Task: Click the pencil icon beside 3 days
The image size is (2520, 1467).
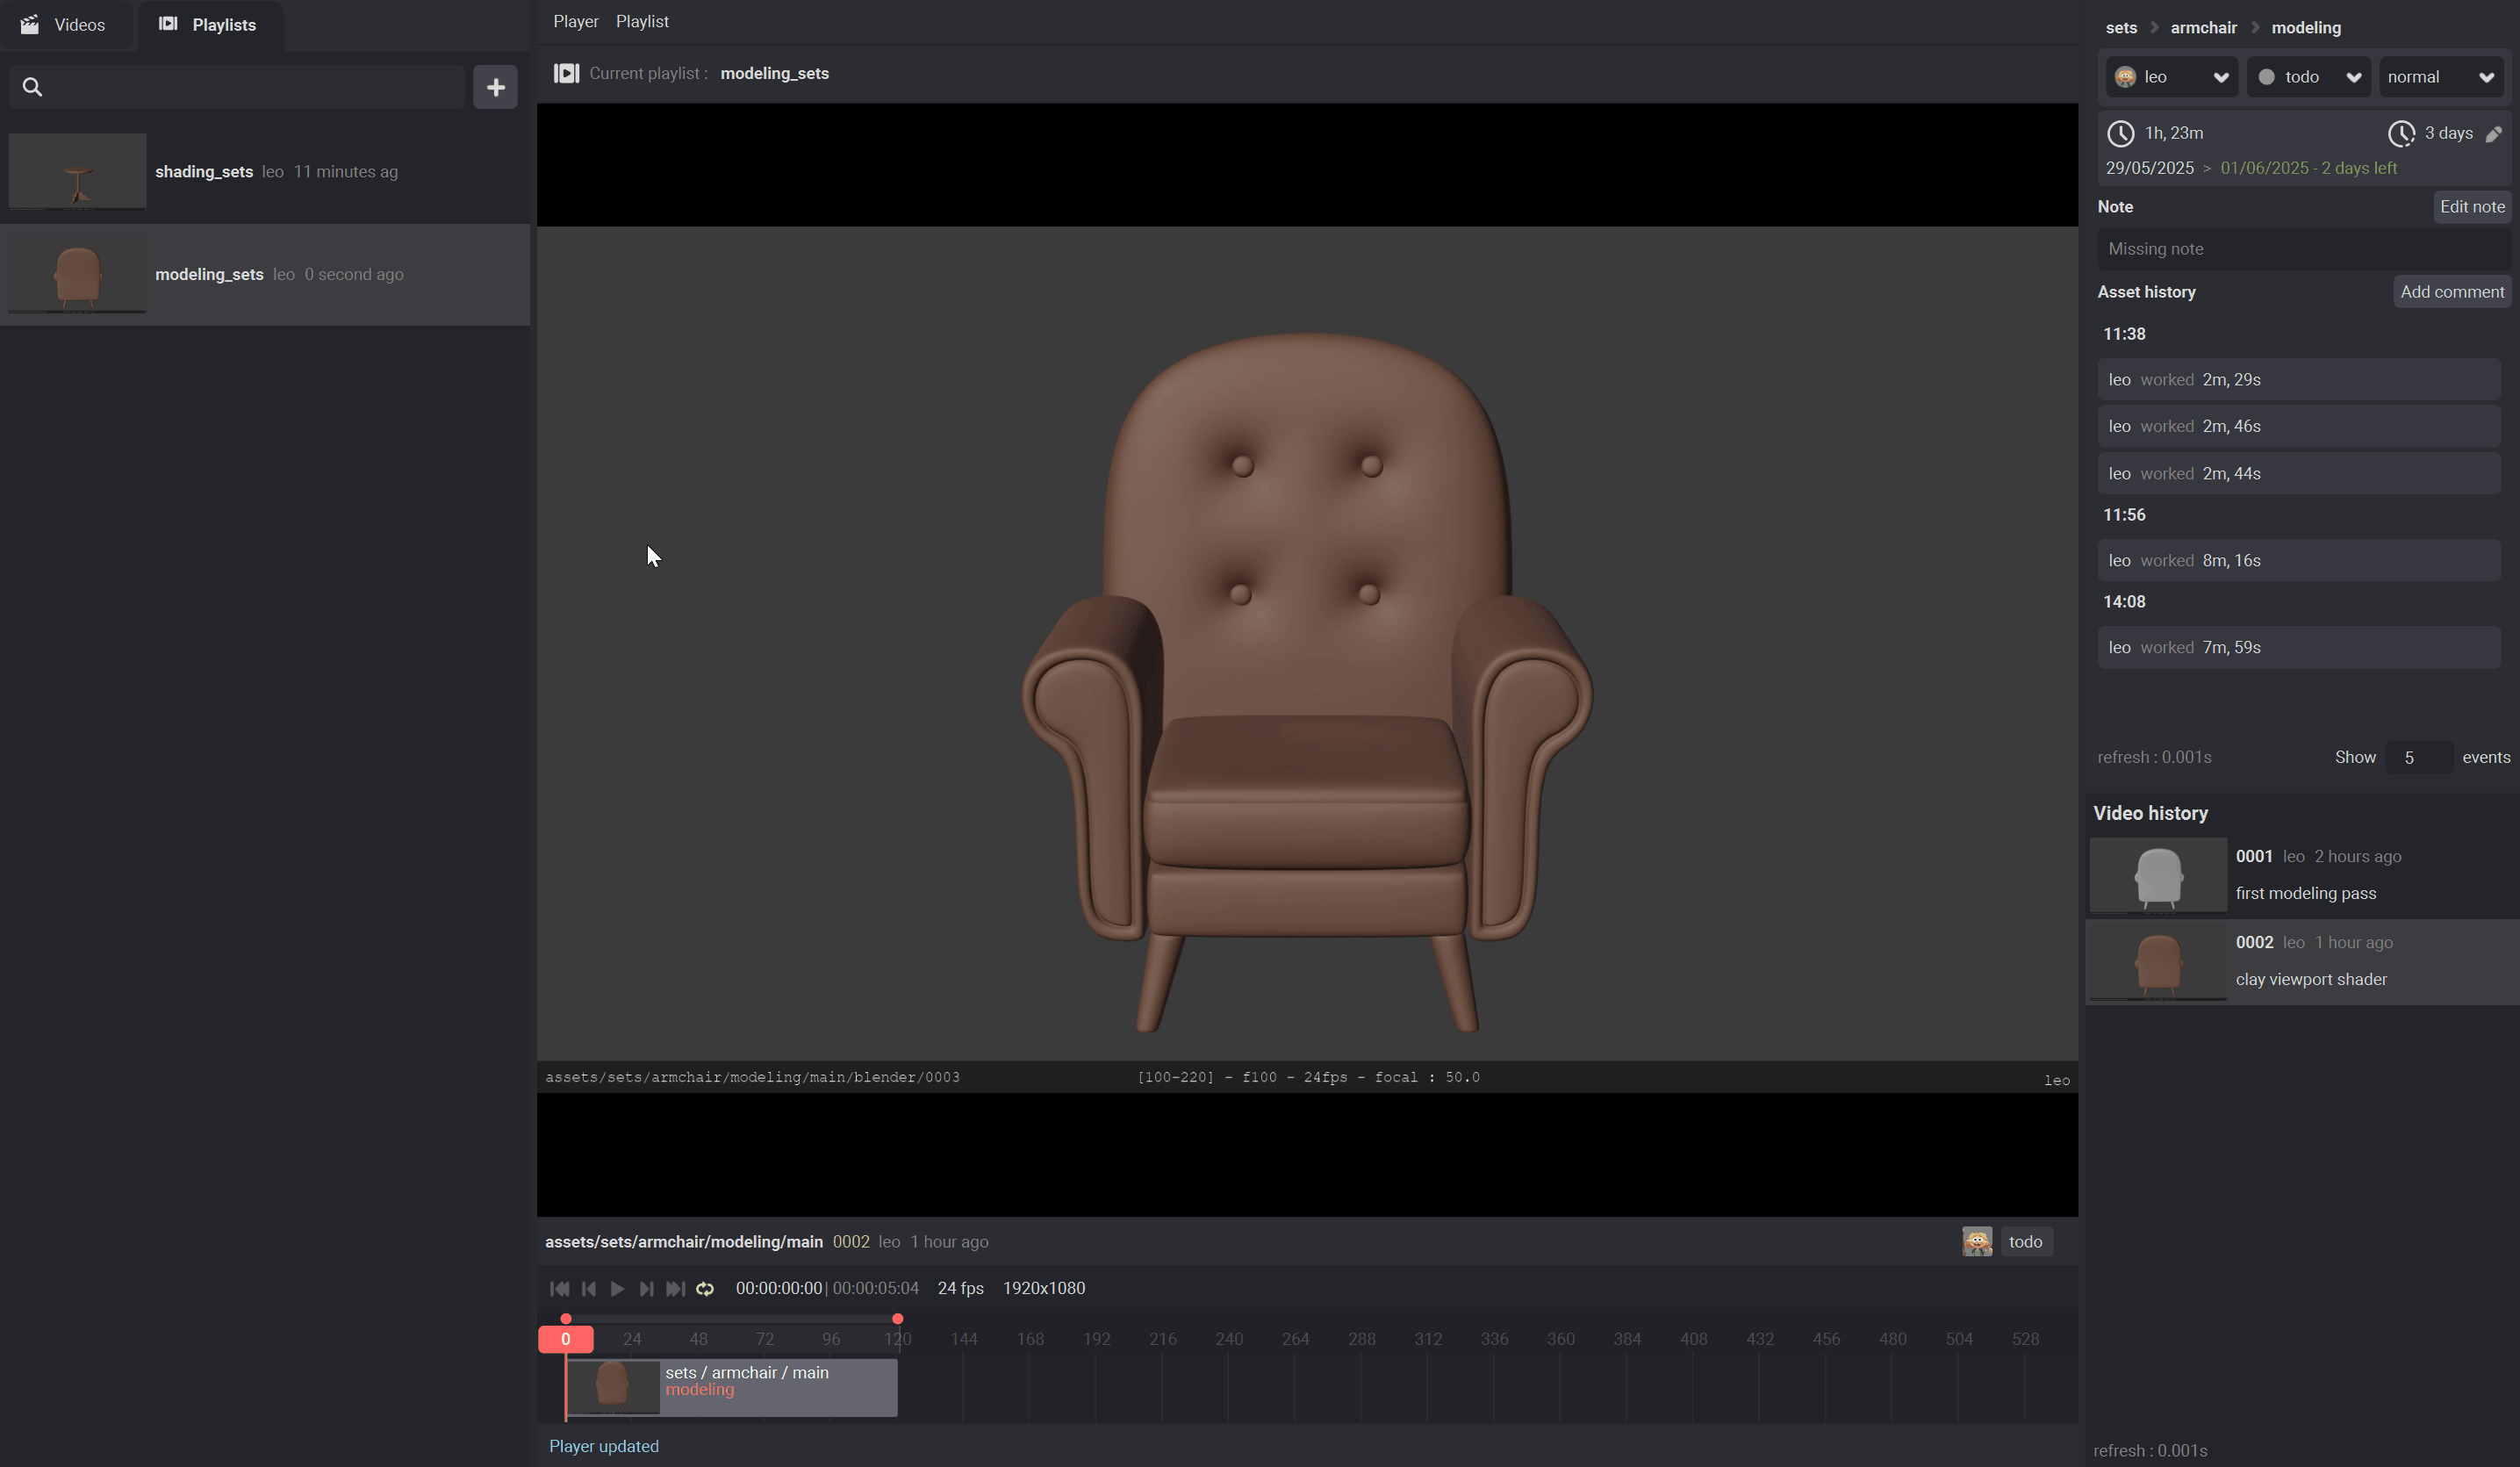Action: (x=2493, y=134)
